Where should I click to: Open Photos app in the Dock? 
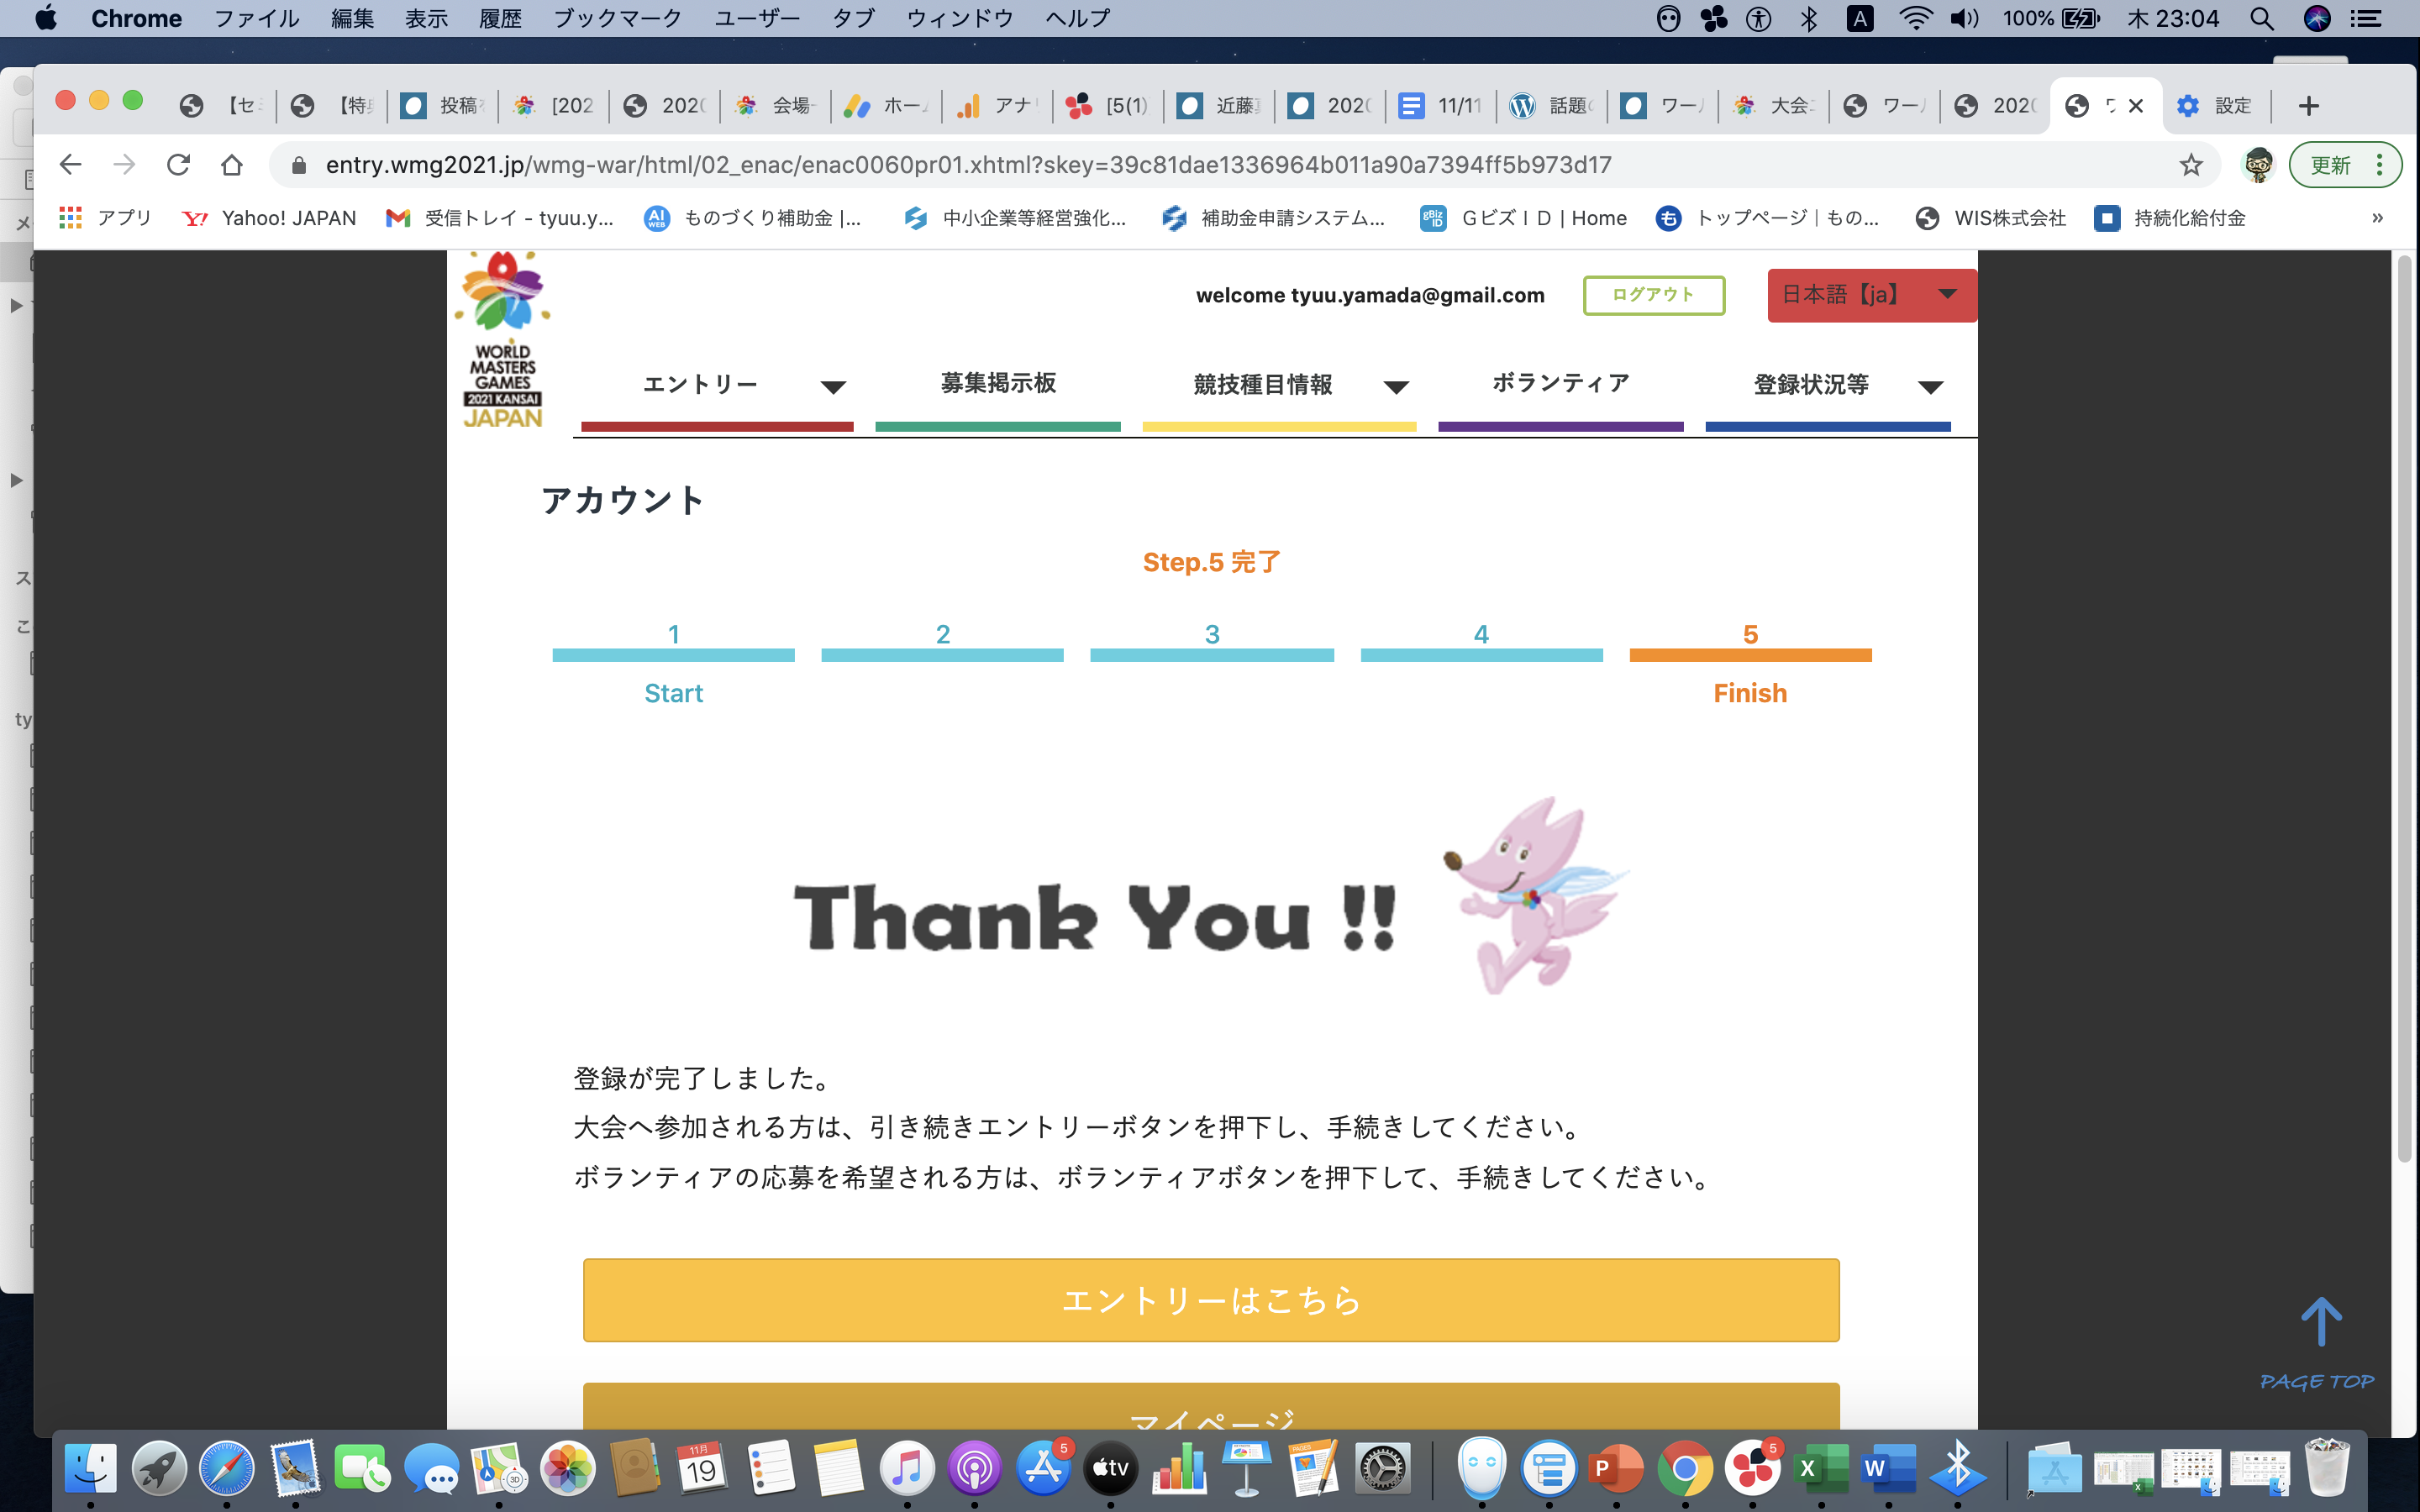coord(567,1468)
